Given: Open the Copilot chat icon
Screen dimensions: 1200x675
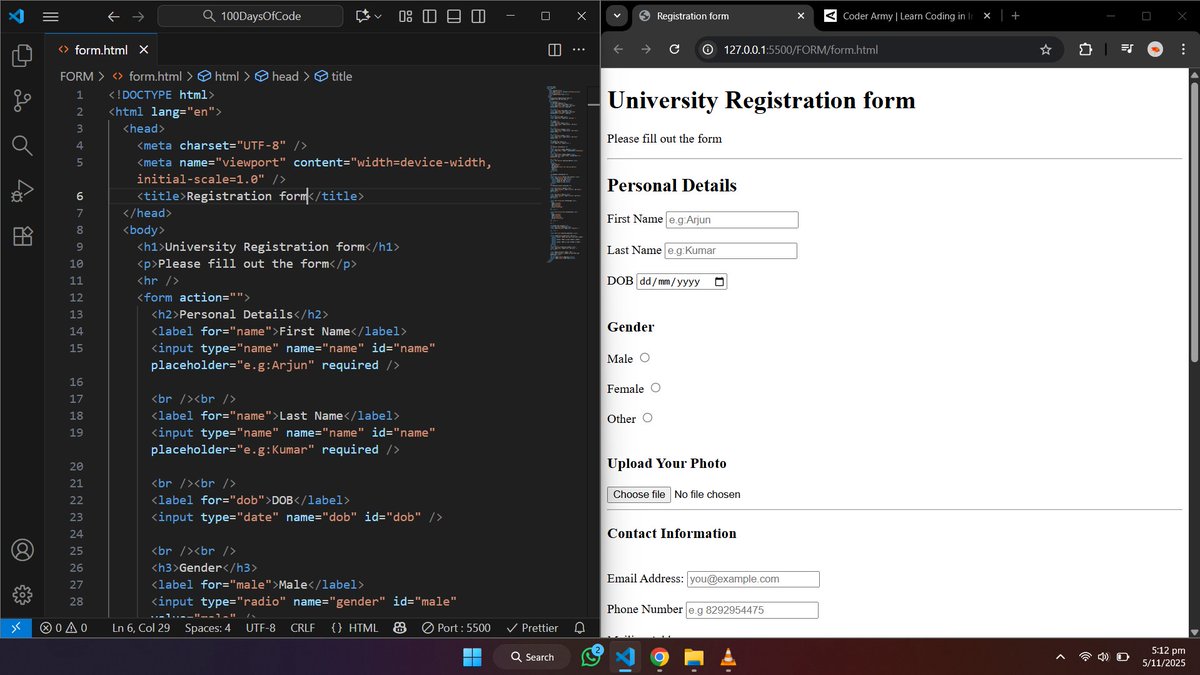Looking at the screenshot, I should point(362,16).
